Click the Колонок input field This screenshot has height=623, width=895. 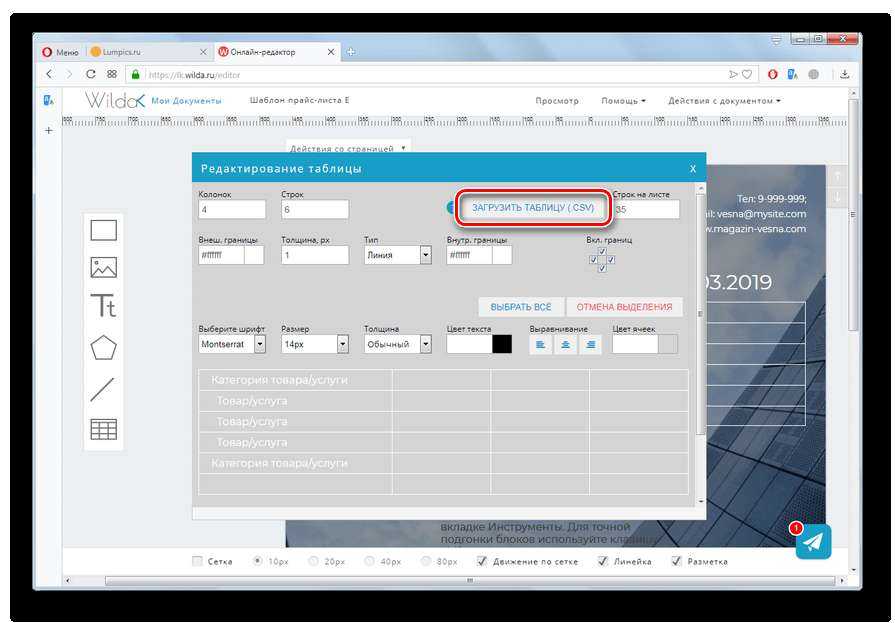point(232,210)
